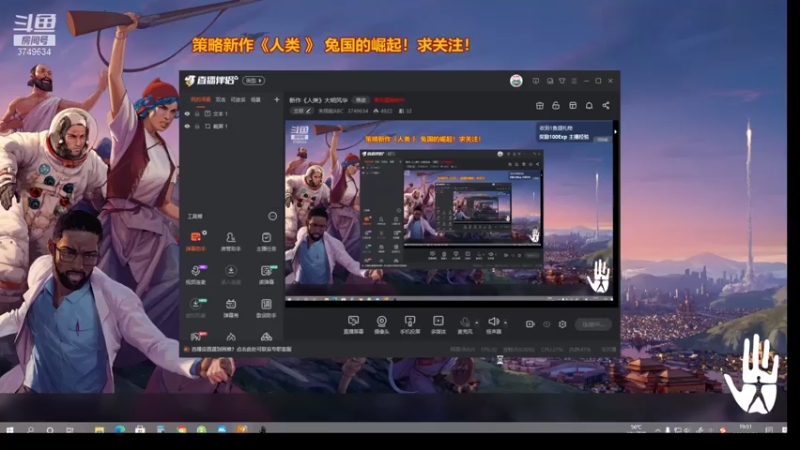The image size is (800, 450).
Task: Open the hamburger menu in the title bar
Action: point(574,81)
